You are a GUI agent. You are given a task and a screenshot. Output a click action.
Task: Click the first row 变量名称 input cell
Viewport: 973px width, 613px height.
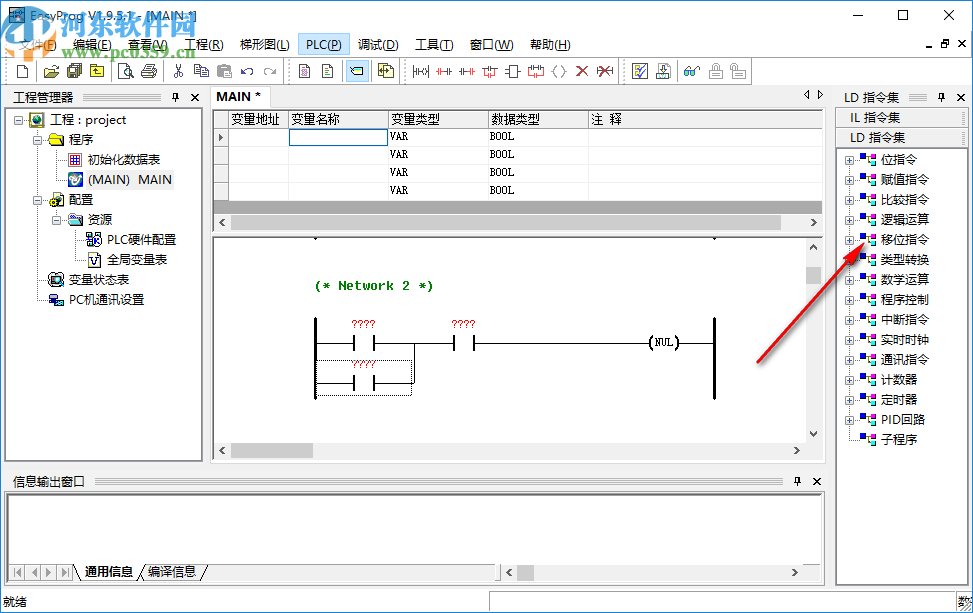tap(338, 137)
